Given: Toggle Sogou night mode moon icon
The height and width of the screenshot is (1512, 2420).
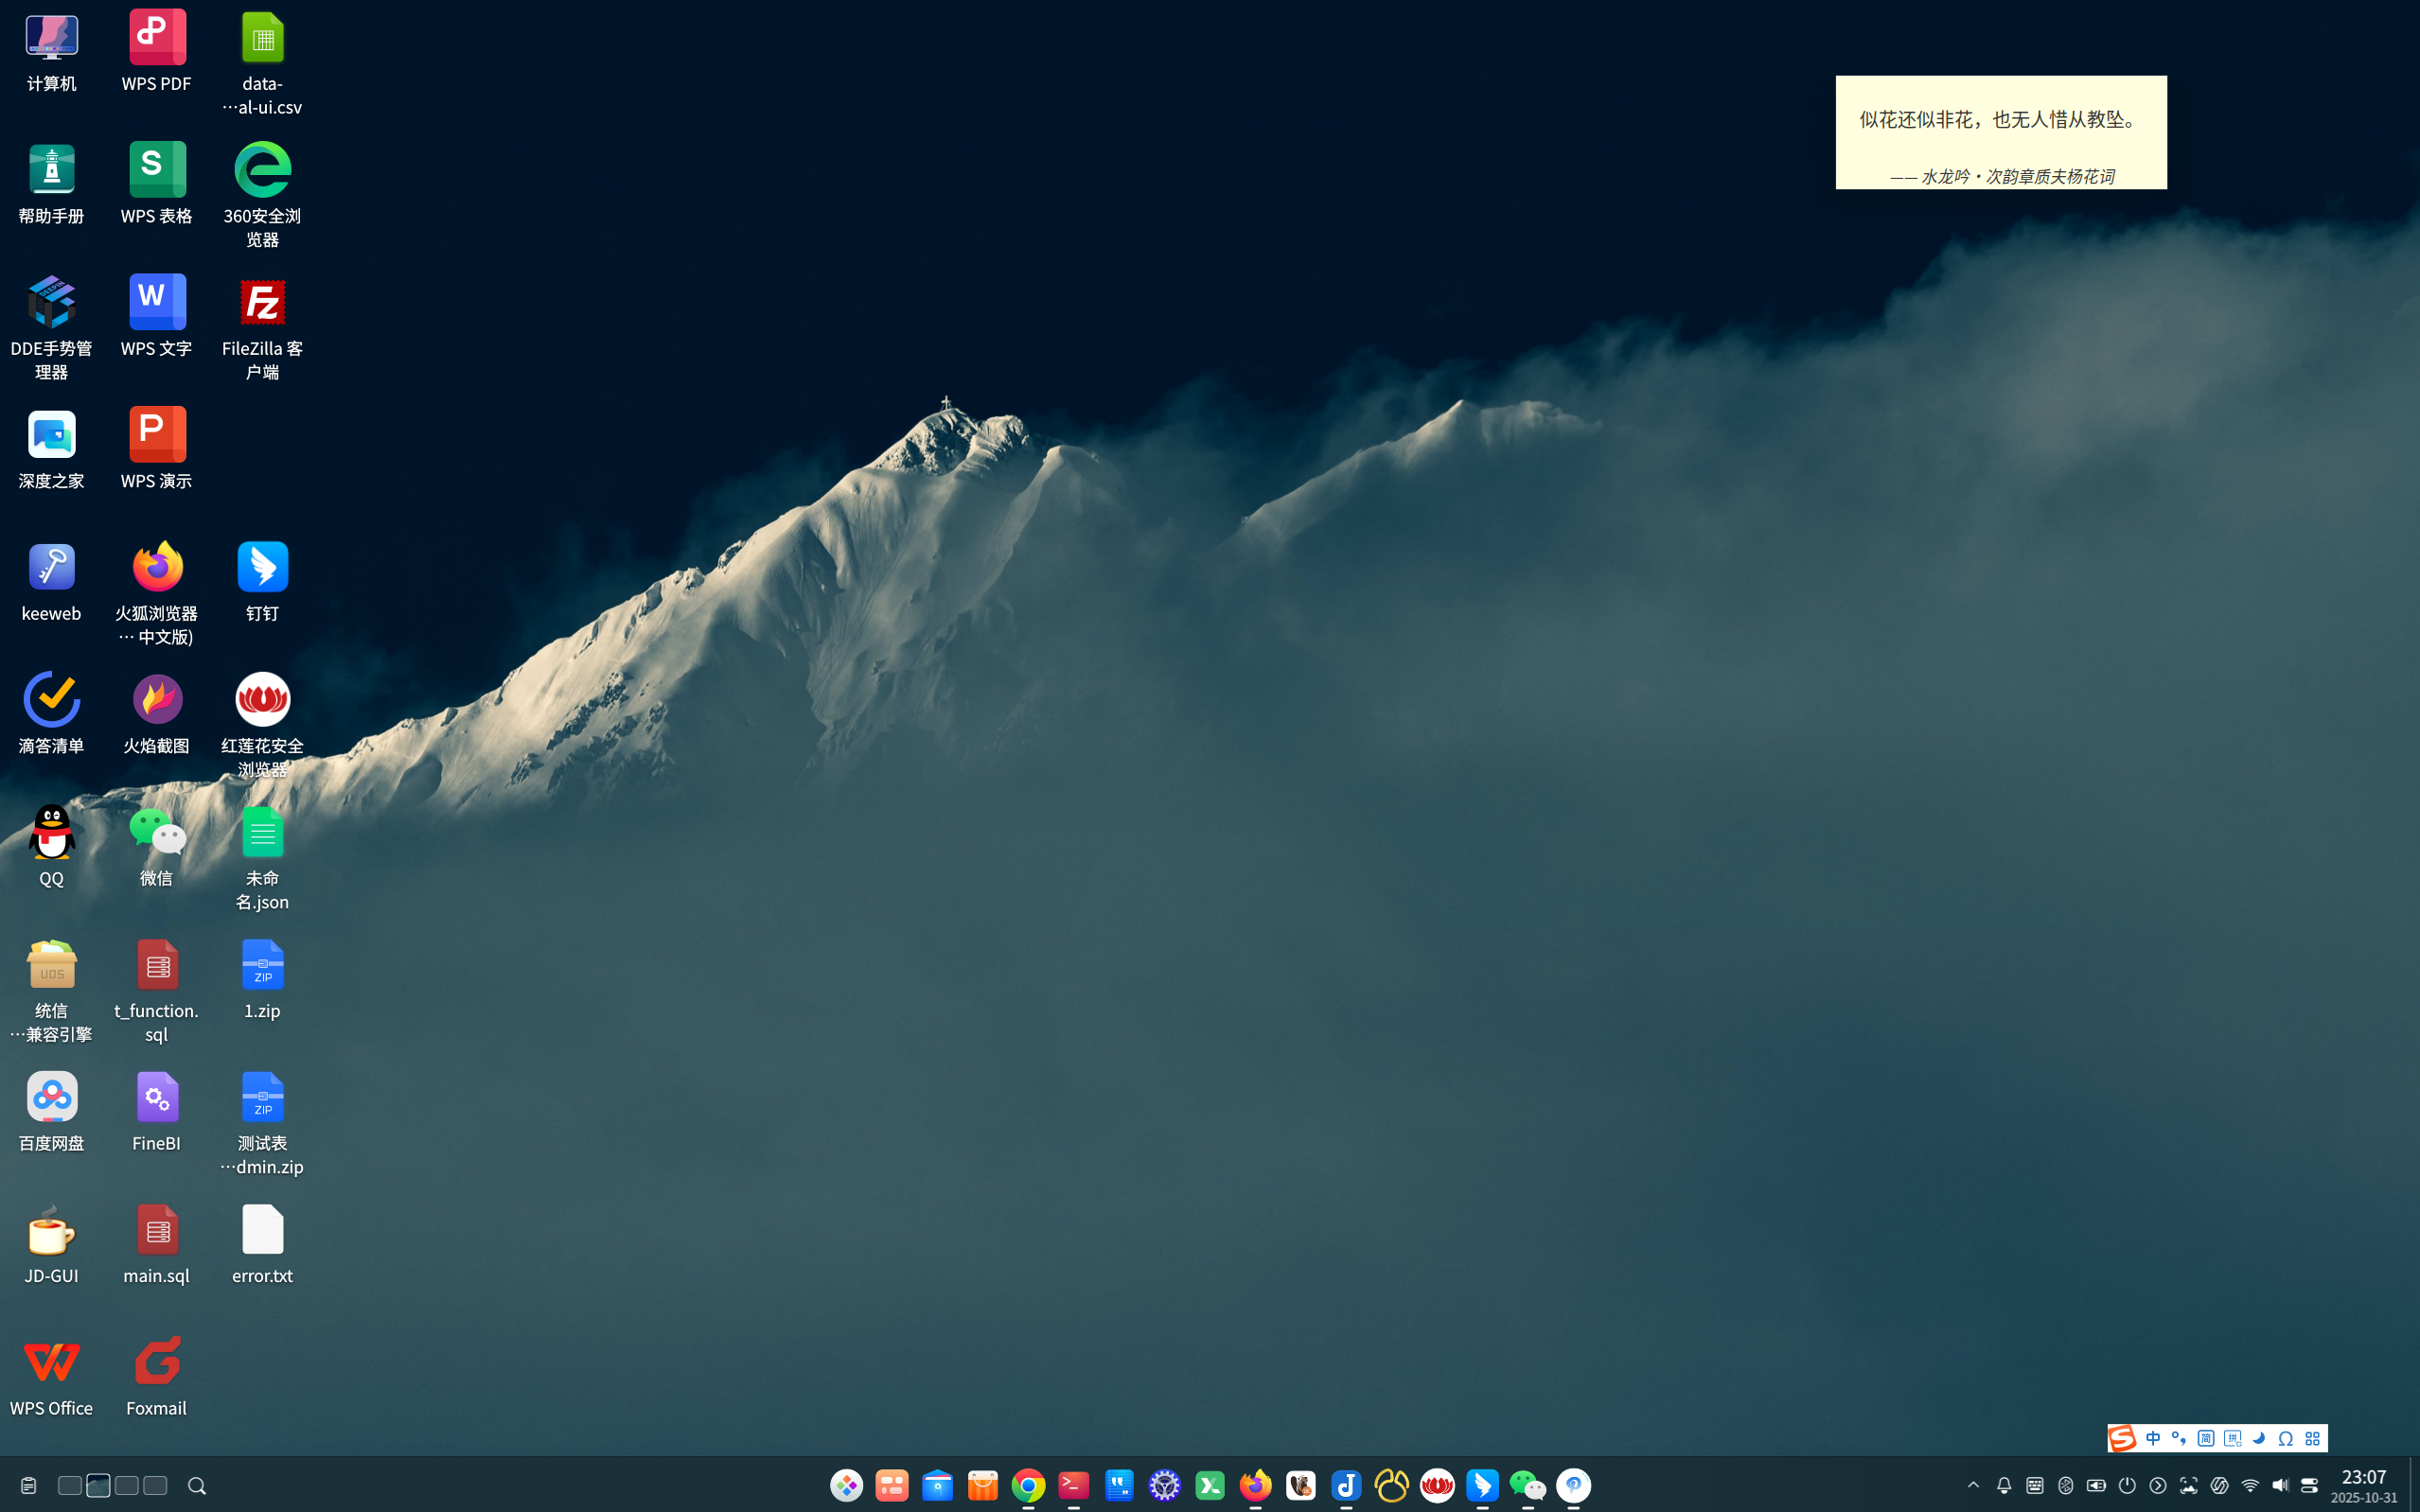Looking at the screenshot, I should 2259,1438.
